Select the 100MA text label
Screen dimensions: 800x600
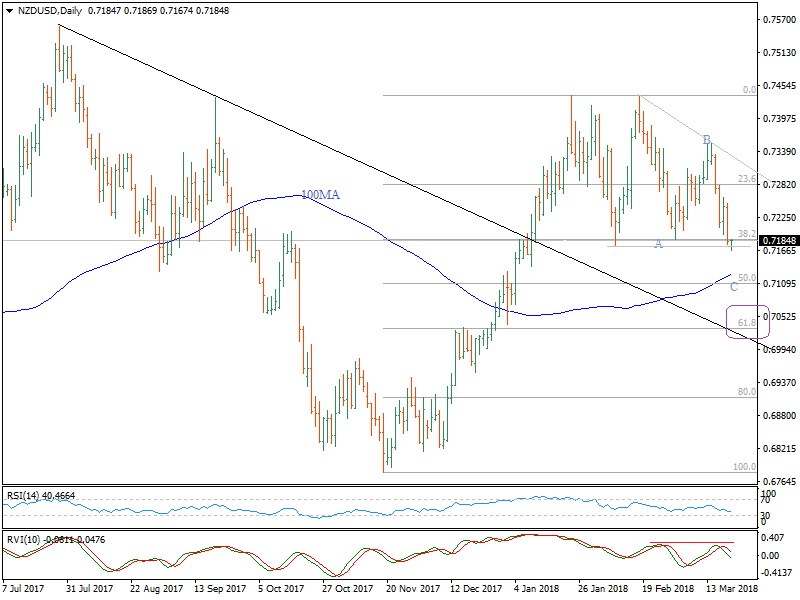pyautogui.click(x=320, y=195)
